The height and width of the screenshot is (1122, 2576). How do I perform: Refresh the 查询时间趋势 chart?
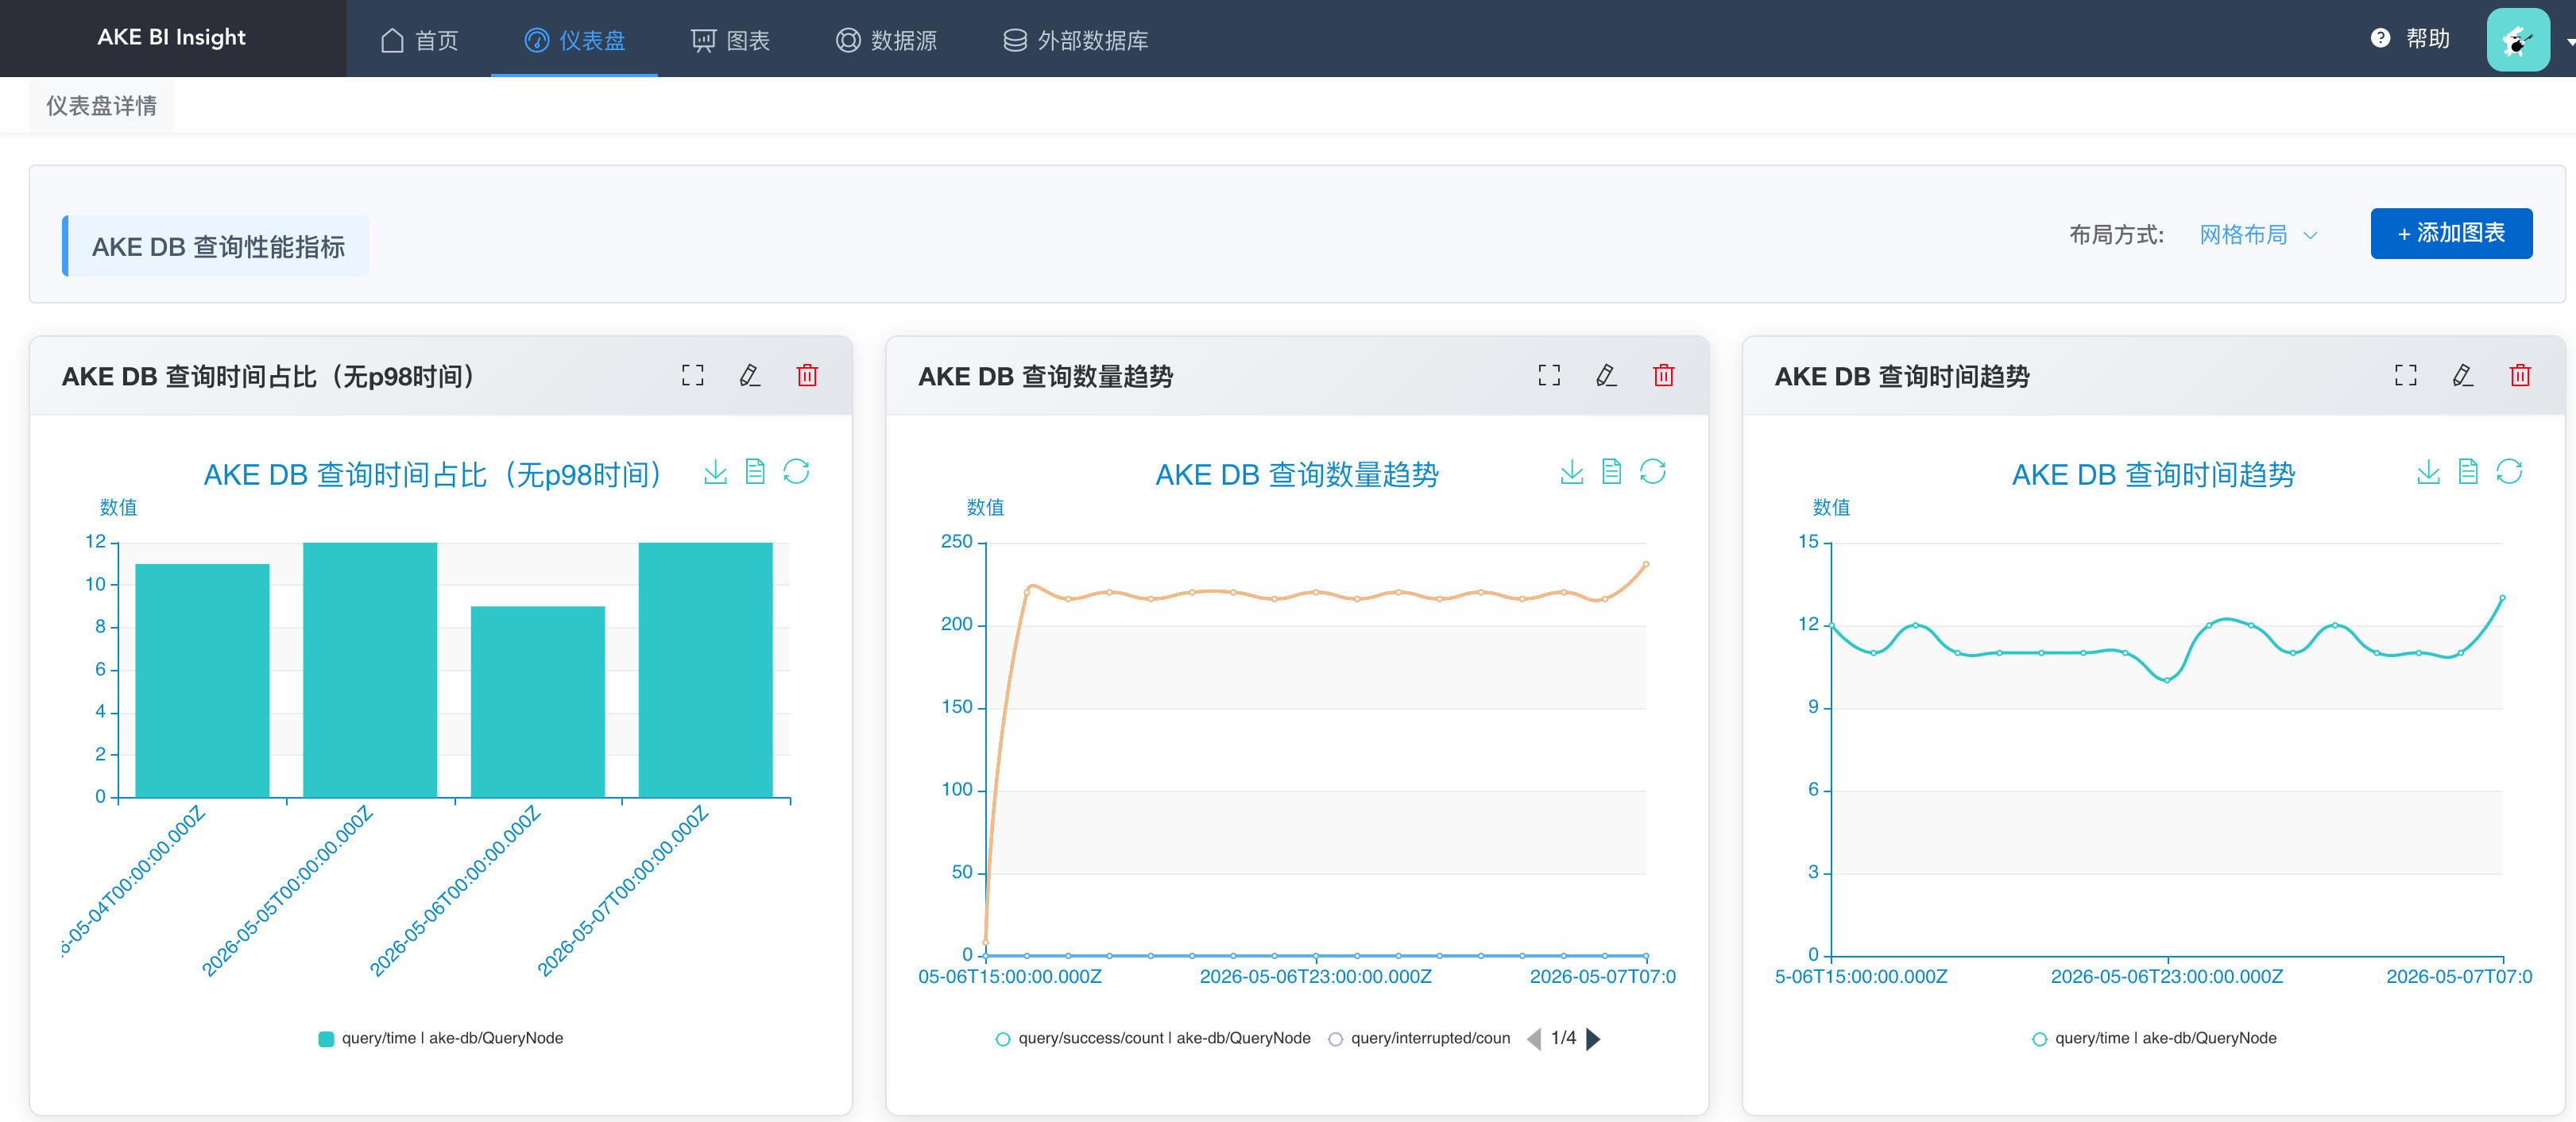[2509, 472]
